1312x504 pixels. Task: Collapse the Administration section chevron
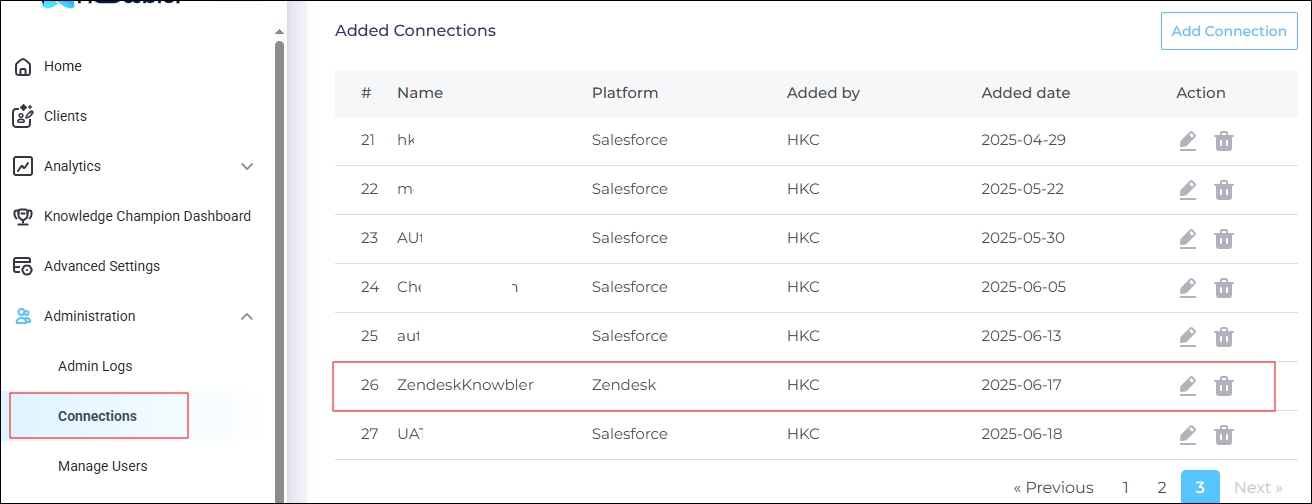tap(247, 317)
